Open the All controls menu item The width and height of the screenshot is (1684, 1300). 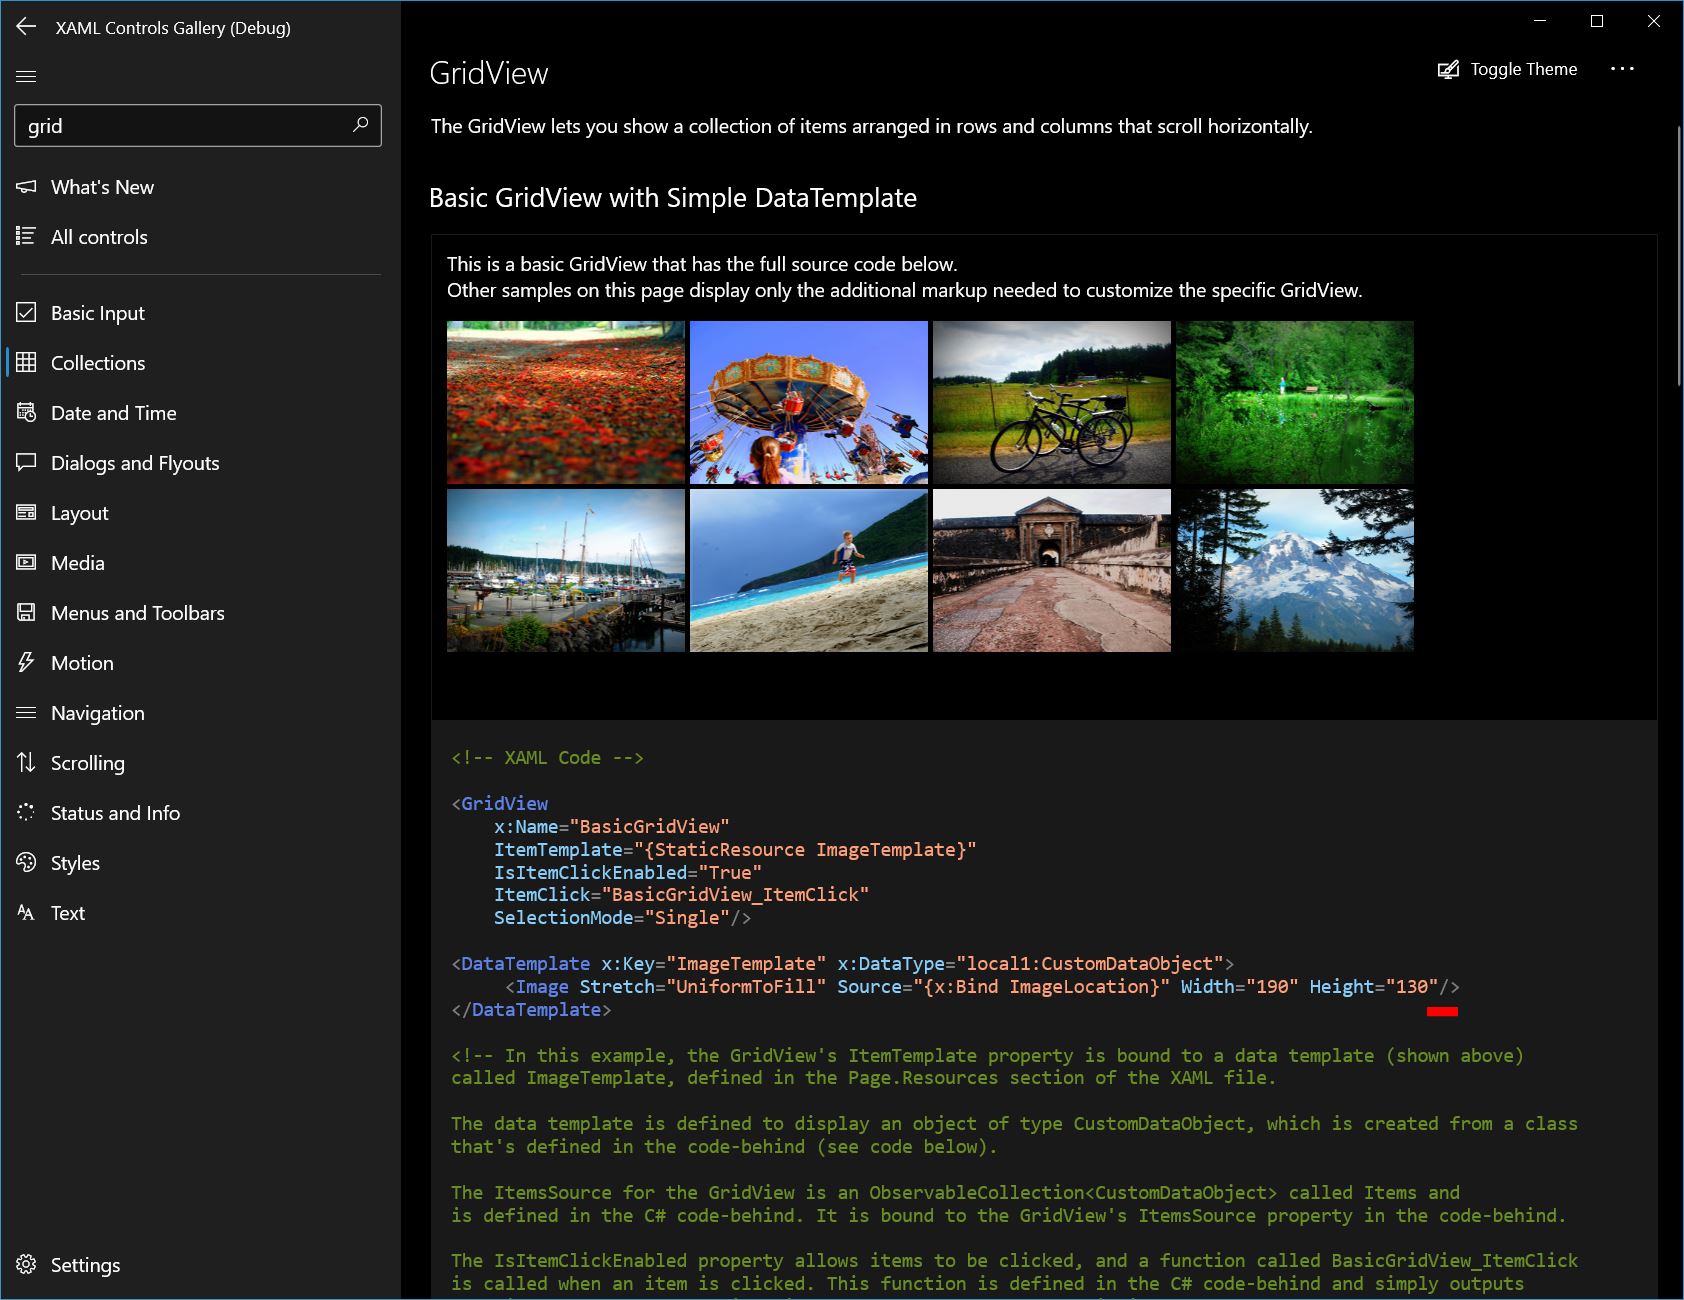(99, 237)
